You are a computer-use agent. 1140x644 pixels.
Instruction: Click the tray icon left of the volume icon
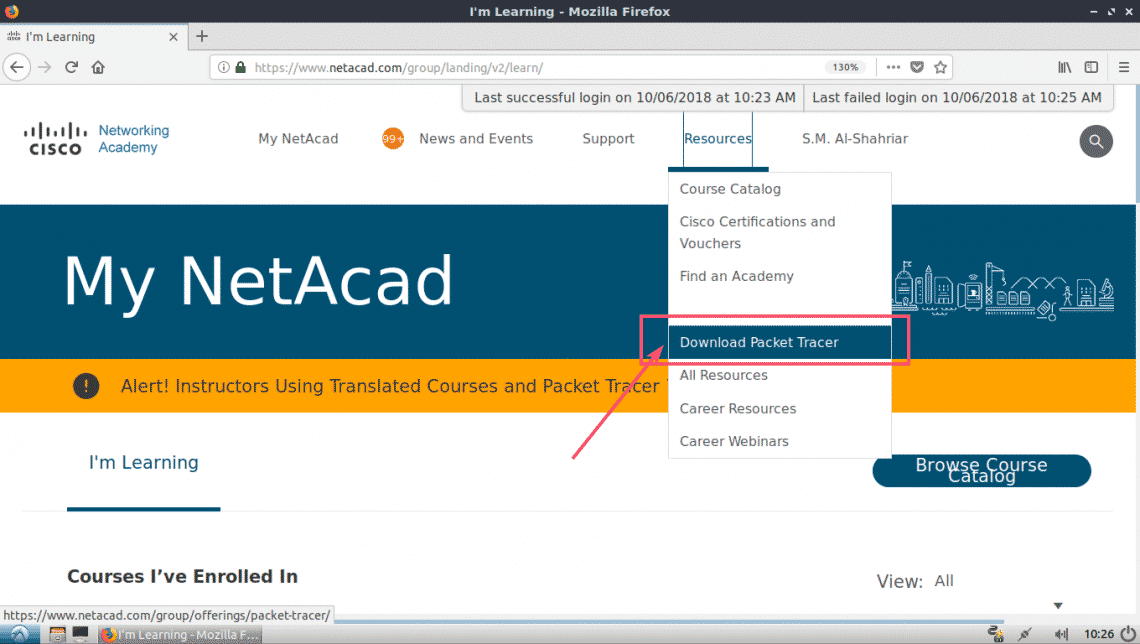[1024, 635]
